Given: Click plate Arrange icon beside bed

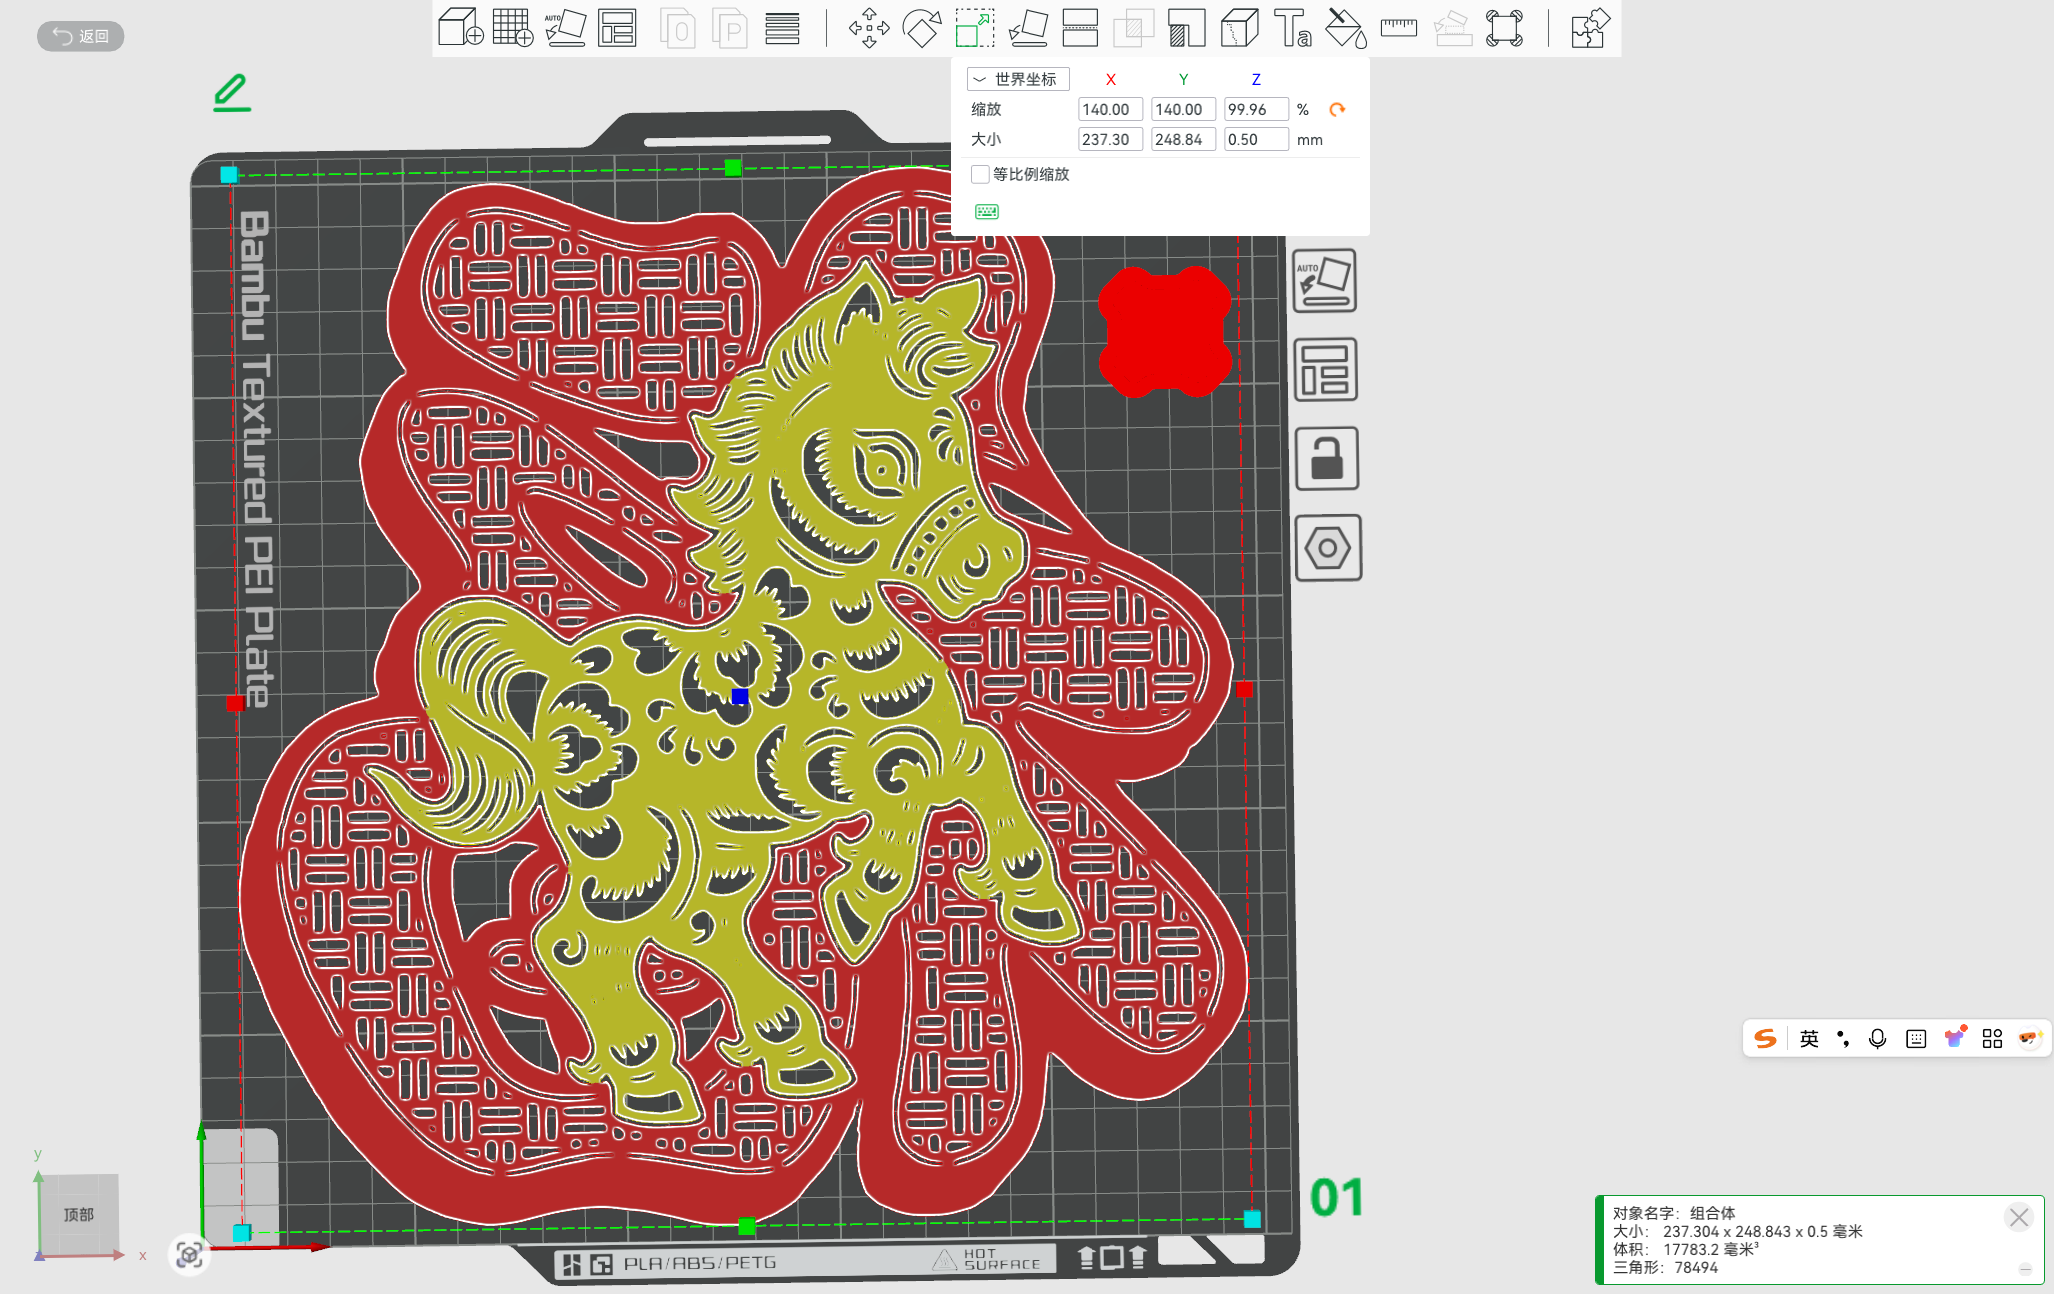Looking at the screenshot, I should pos(1326,370).
